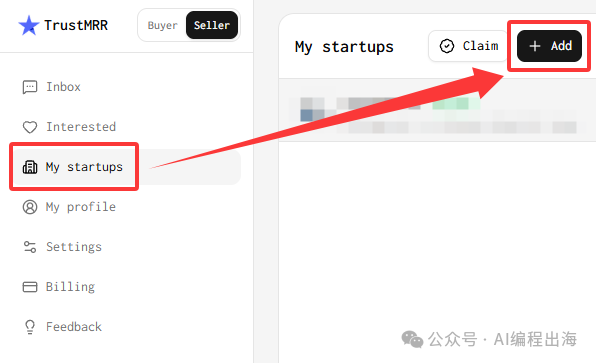596x363 pixels.
Task: Click the Claim button
Action: (468, 46)
